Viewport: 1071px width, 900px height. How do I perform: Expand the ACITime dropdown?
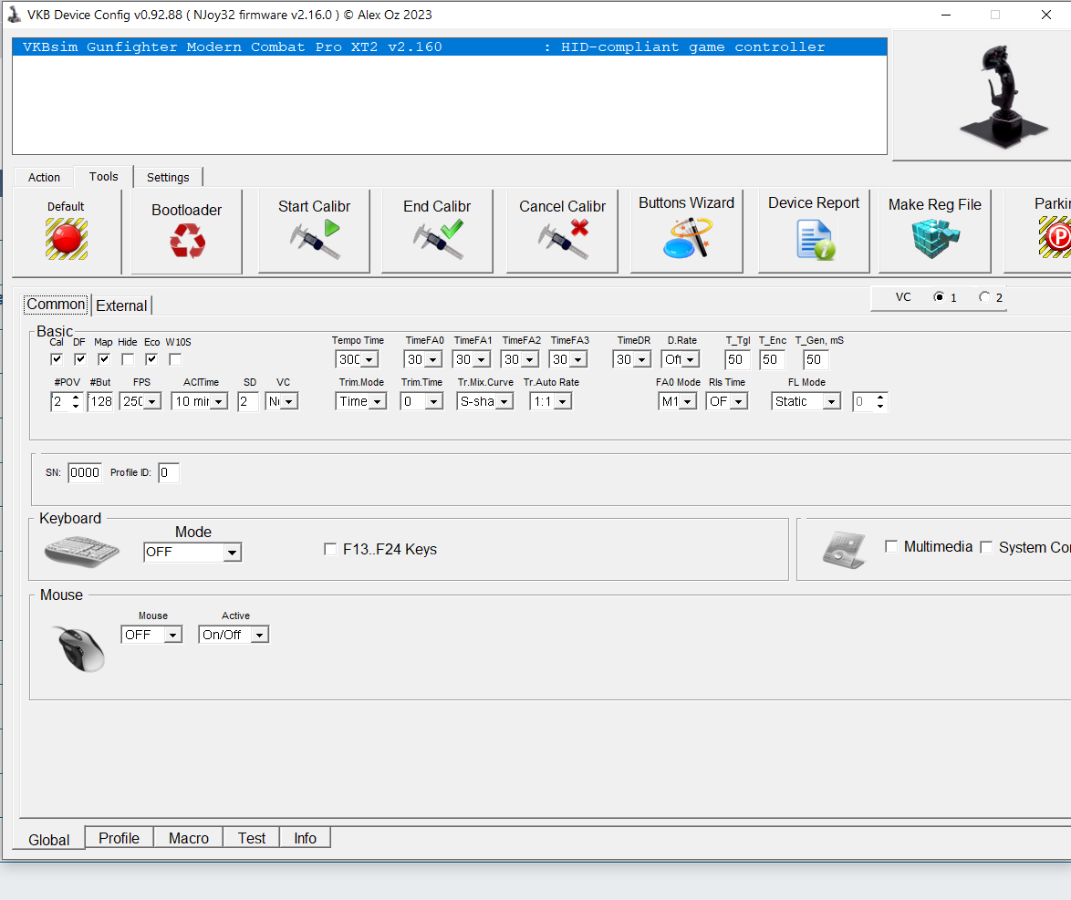(219, 402)
